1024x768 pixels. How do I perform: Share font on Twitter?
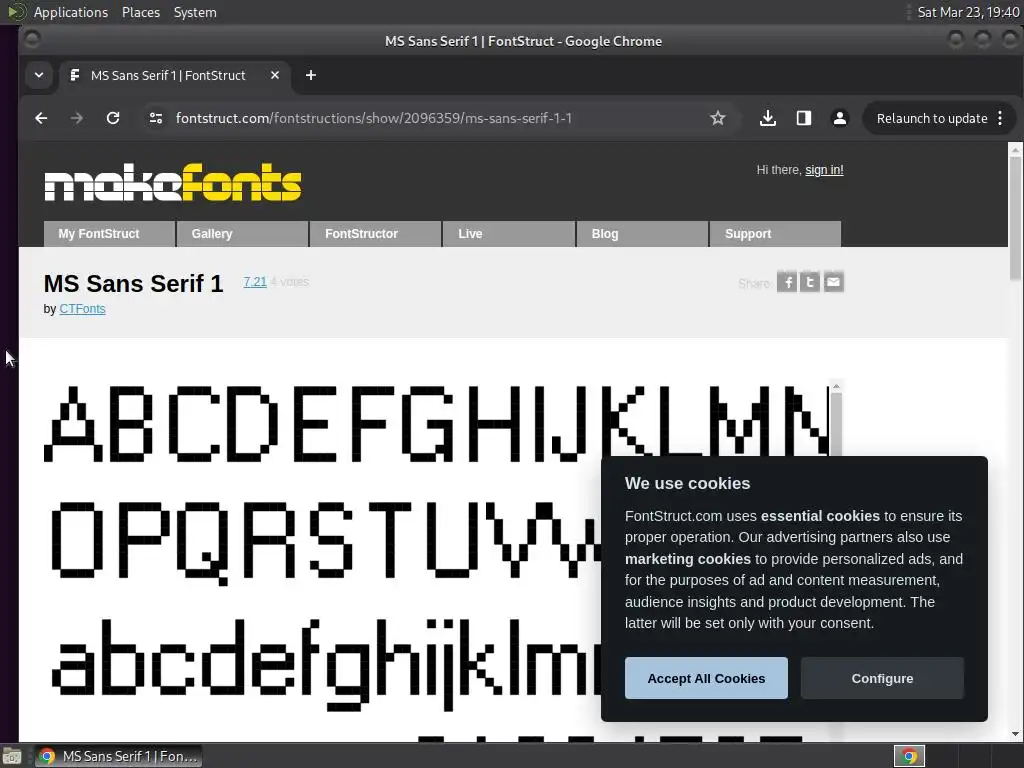coord(810,282)
